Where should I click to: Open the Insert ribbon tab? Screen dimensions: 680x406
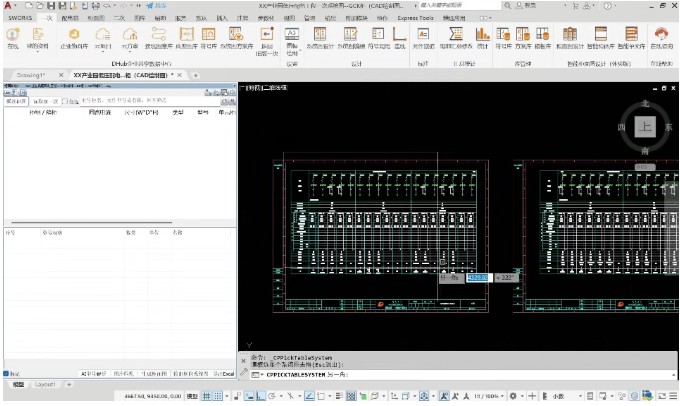222,18
